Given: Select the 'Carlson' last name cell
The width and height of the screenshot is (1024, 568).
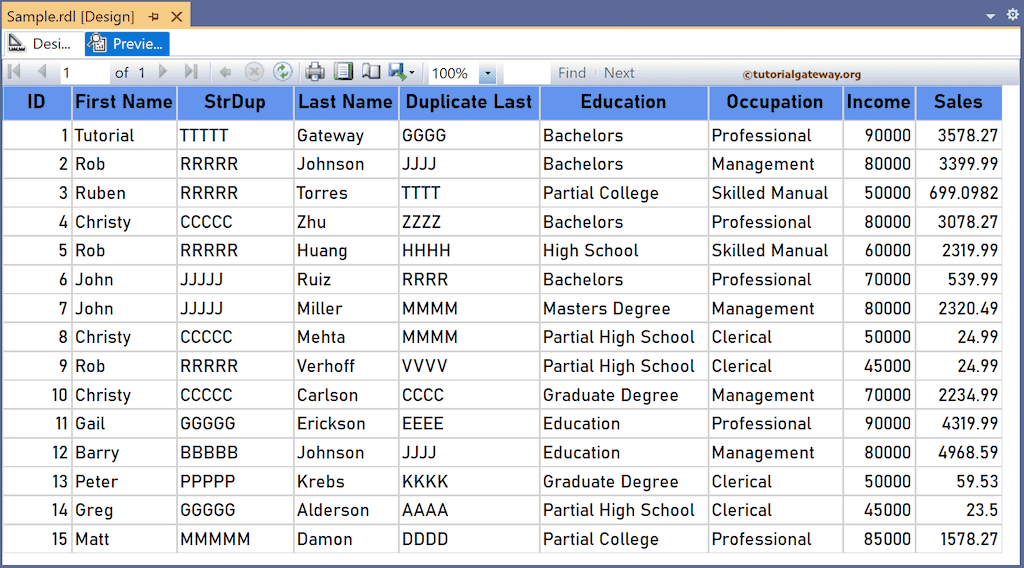Looking at the screenshot, I should coord(345,395).
